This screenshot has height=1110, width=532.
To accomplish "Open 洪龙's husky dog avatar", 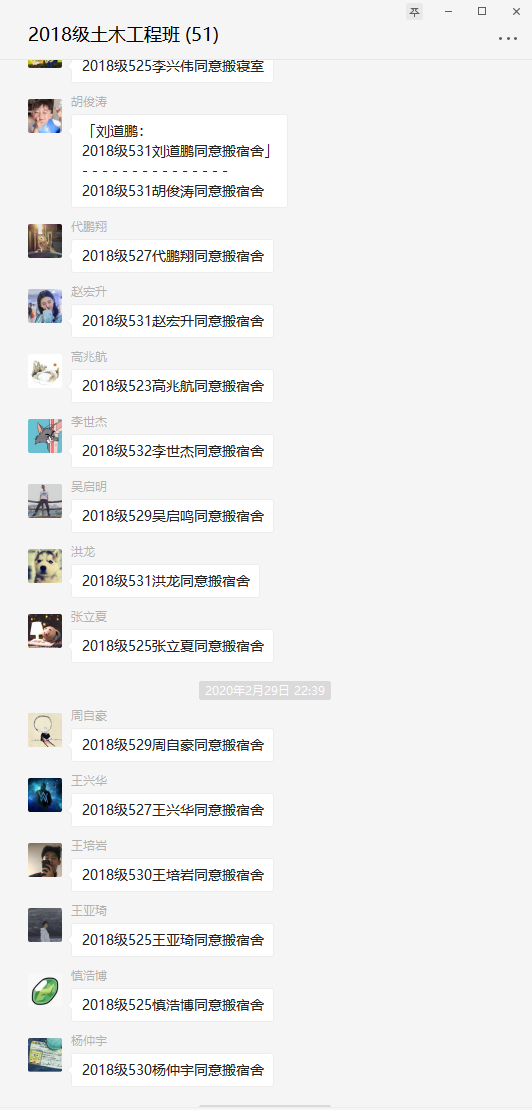I will point(45,566).
